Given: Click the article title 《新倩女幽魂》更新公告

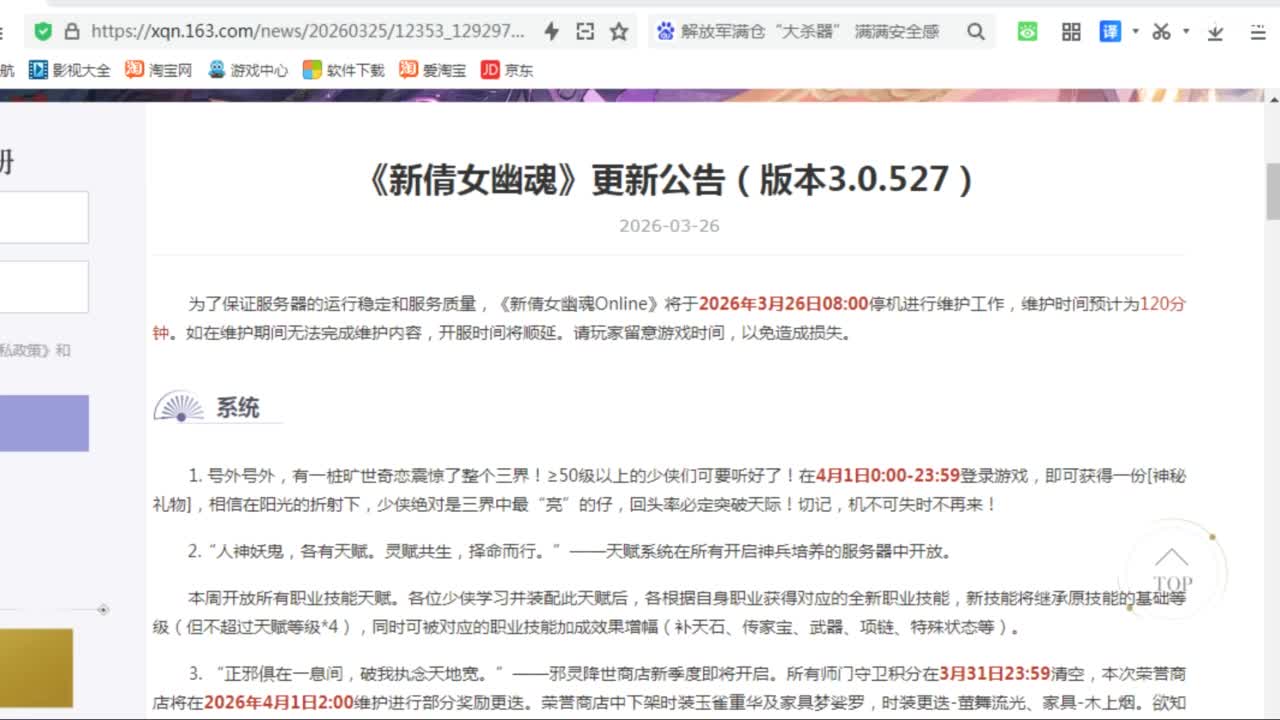Looking at the screenshot, I should tap(670, 180).
